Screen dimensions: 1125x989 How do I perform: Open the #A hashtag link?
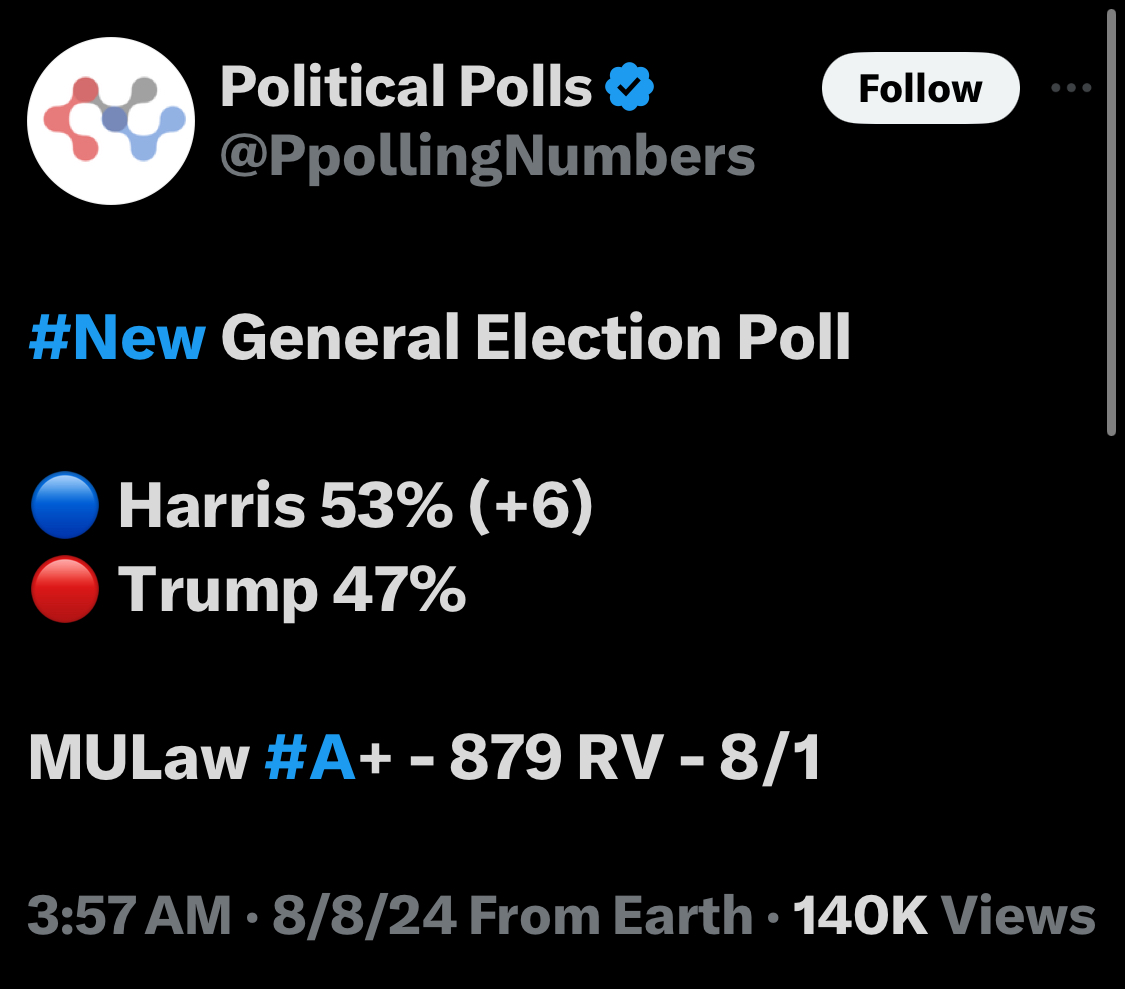310,757
